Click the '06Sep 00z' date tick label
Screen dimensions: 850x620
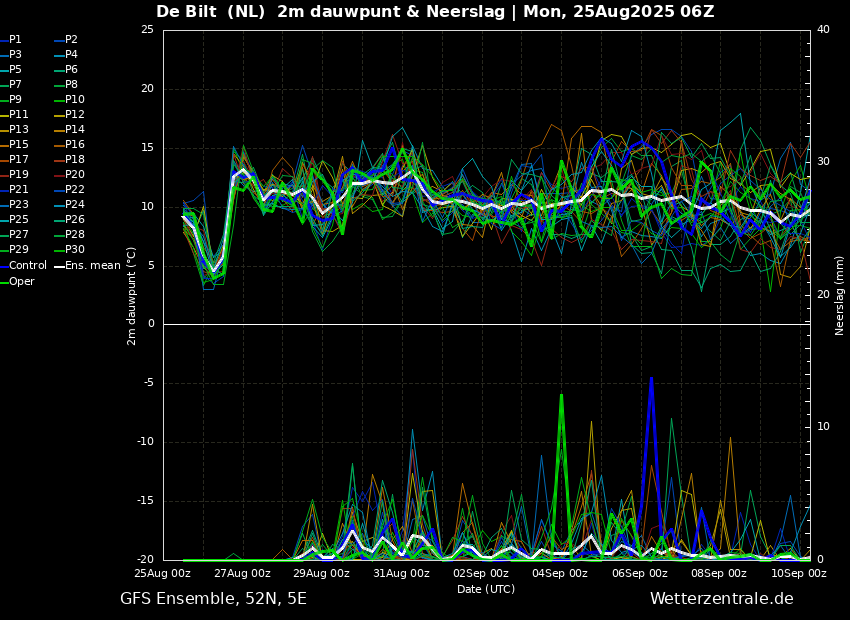[640, 573]
